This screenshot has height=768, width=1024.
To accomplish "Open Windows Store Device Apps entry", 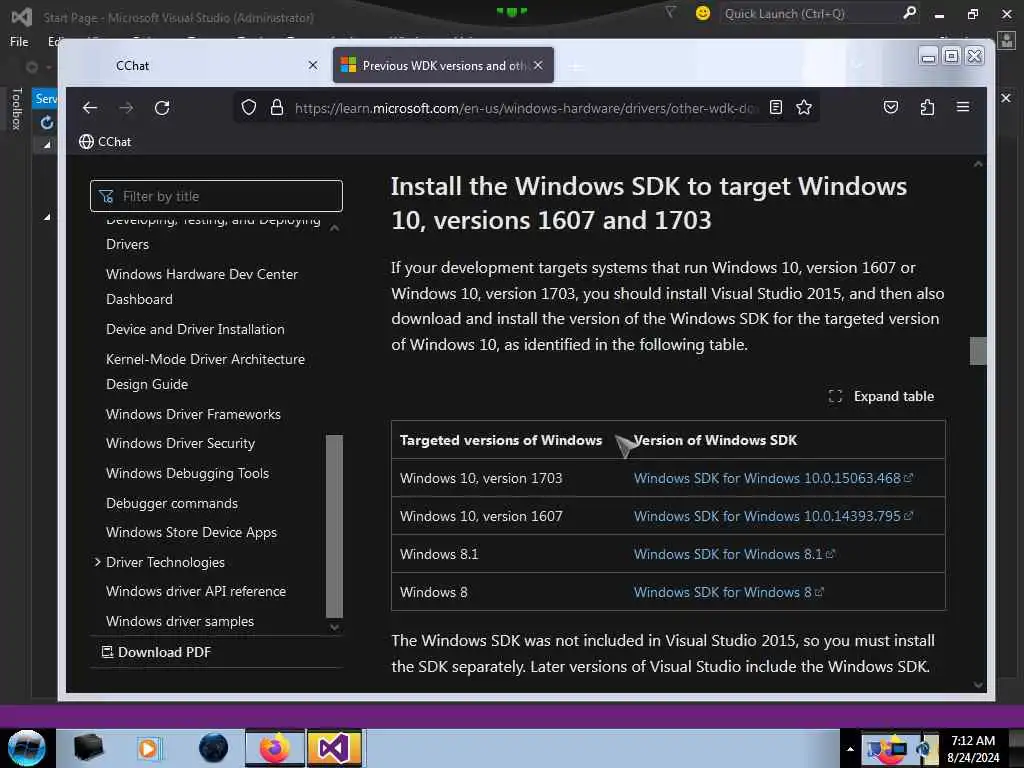I will click(191, 532).
